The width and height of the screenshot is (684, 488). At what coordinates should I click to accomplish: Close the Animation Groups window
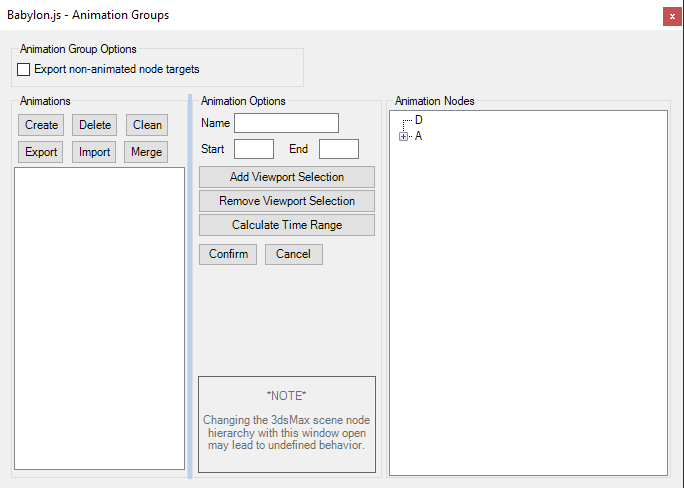click(x=672, y=17)
